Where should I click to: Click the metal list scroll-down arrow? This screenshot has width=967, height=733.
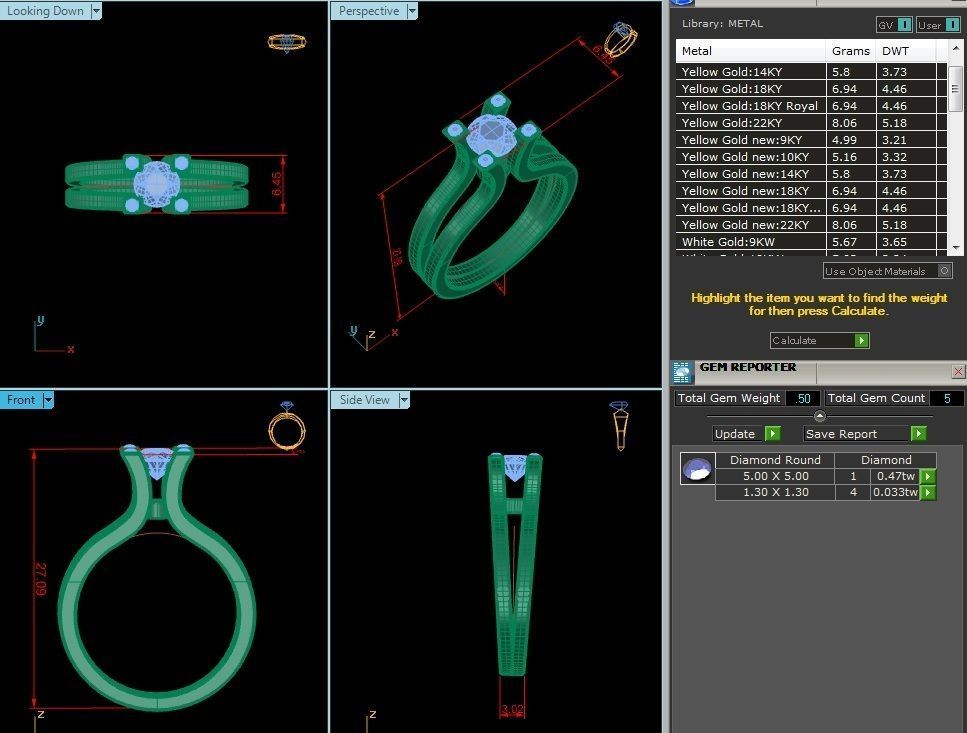[x=955, y=247]
